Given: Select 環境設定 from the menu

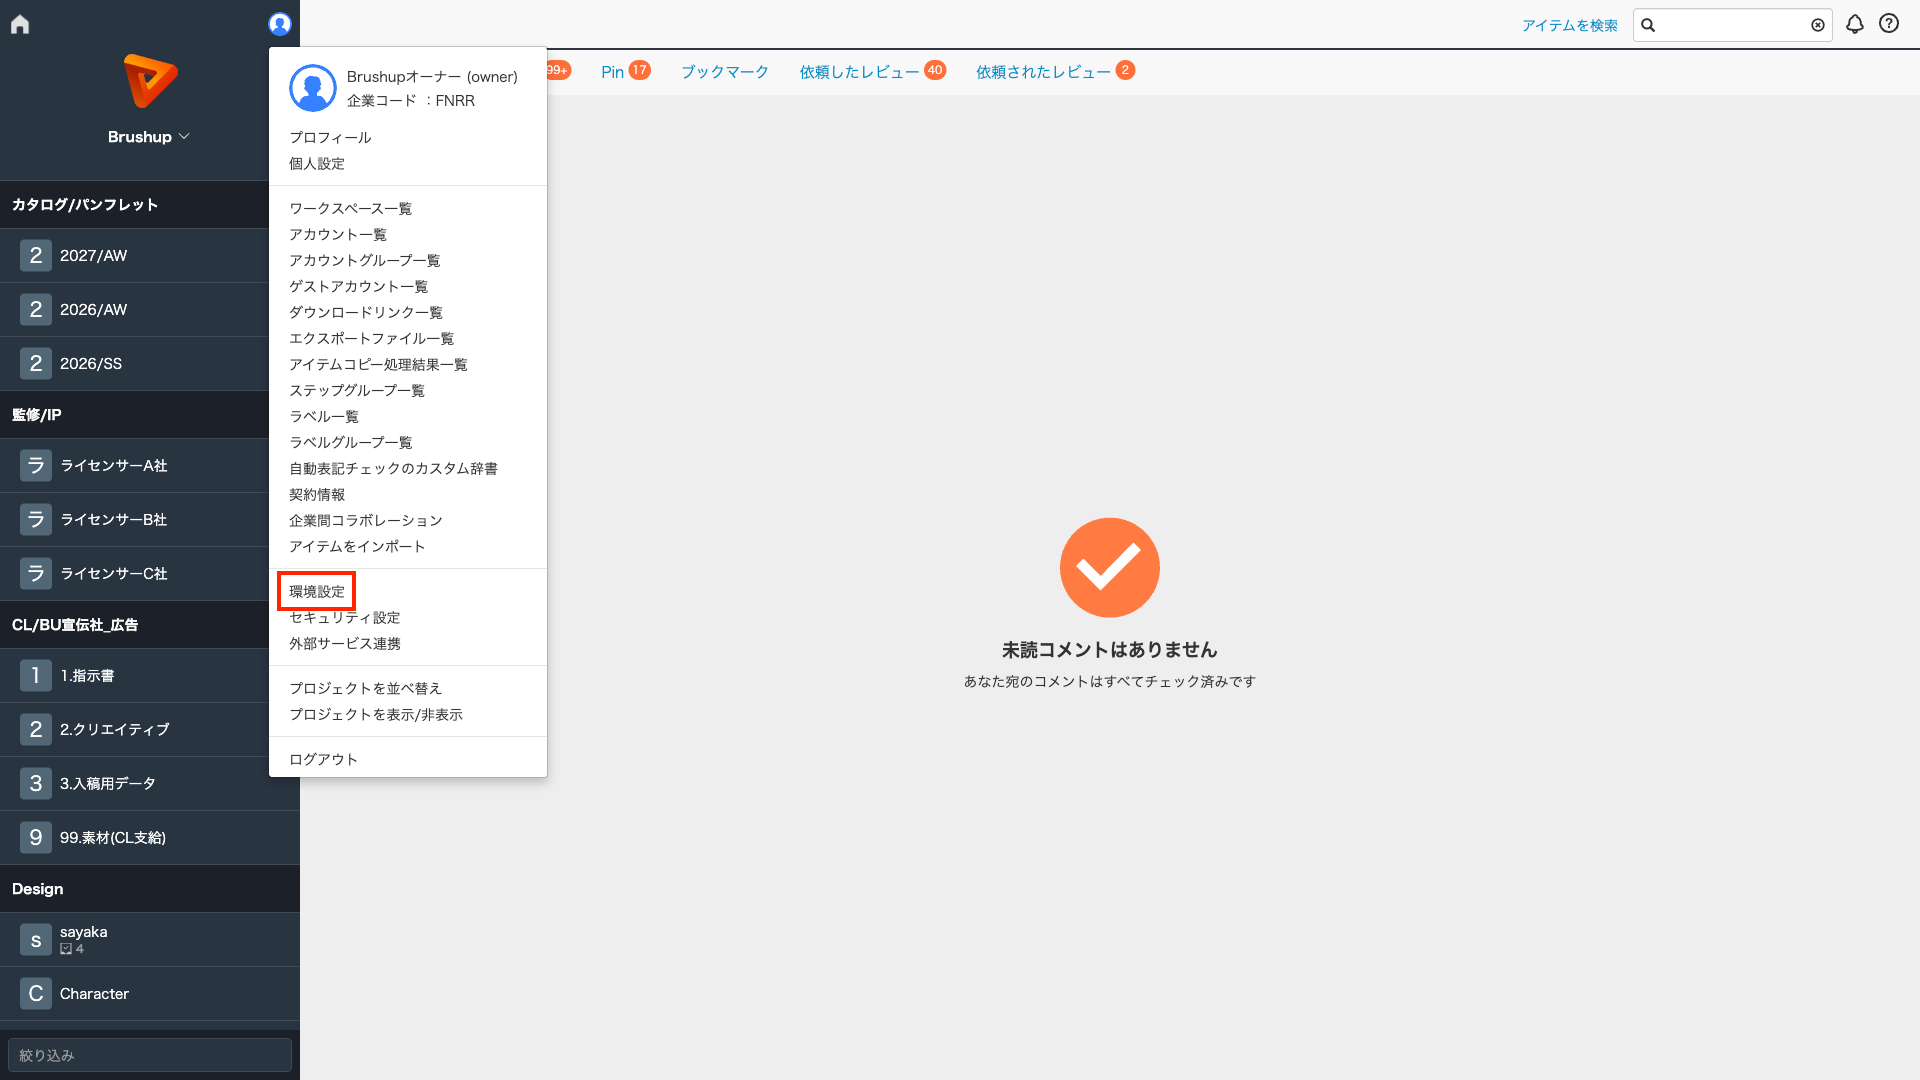Looking at the screenshot, I should pyautogui.click(x=317, y=592).
